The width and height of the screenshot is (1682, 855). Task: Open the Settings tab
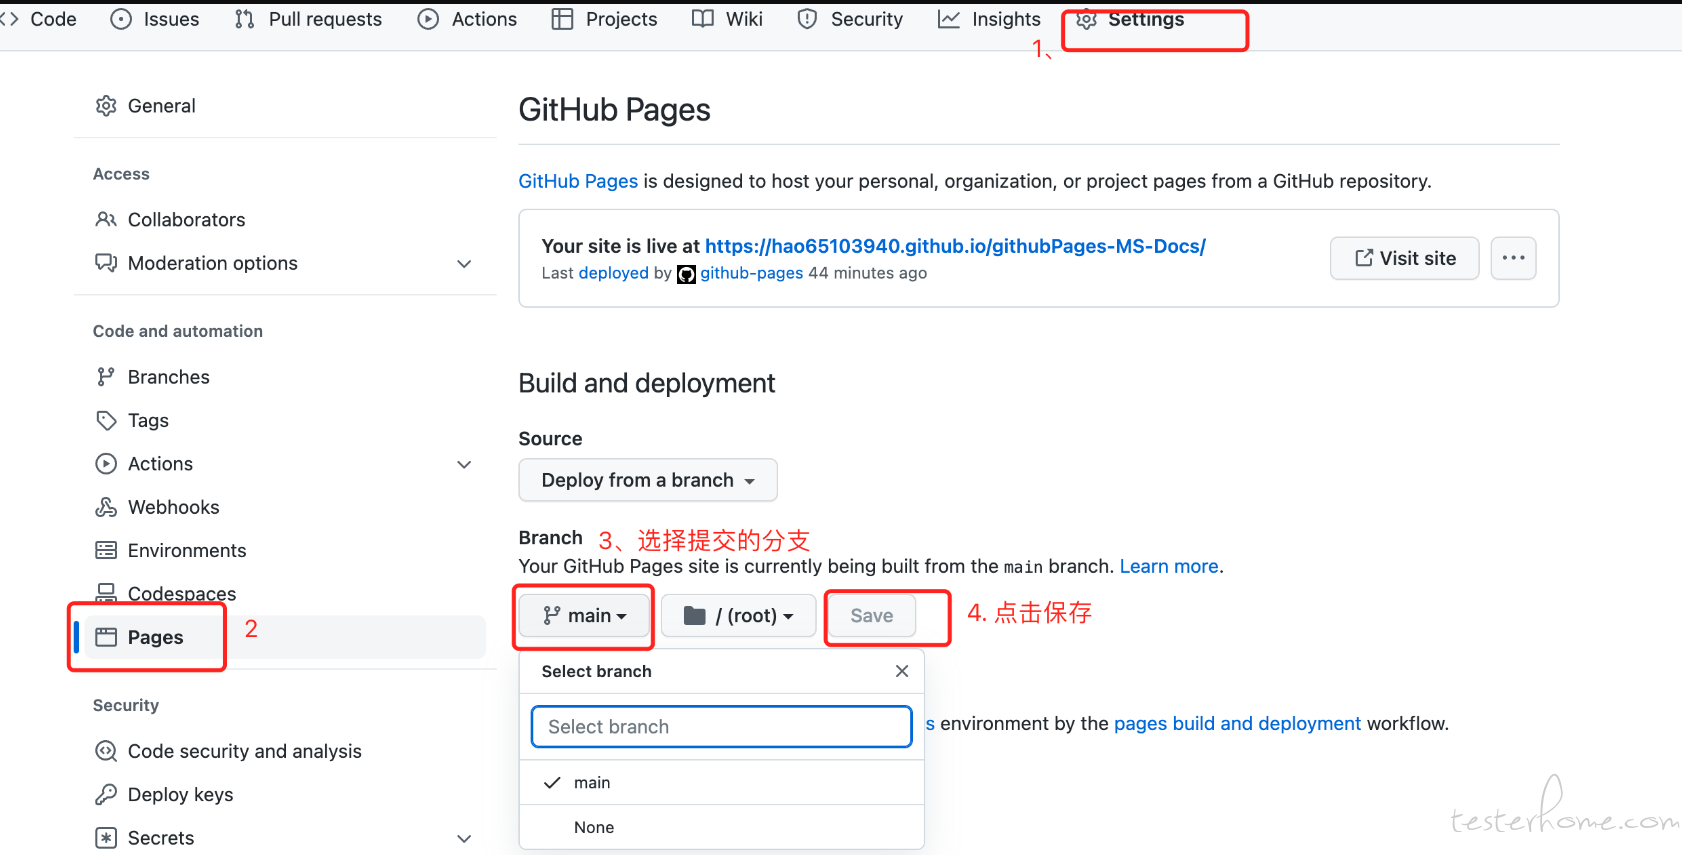(x=1130, y=19)
